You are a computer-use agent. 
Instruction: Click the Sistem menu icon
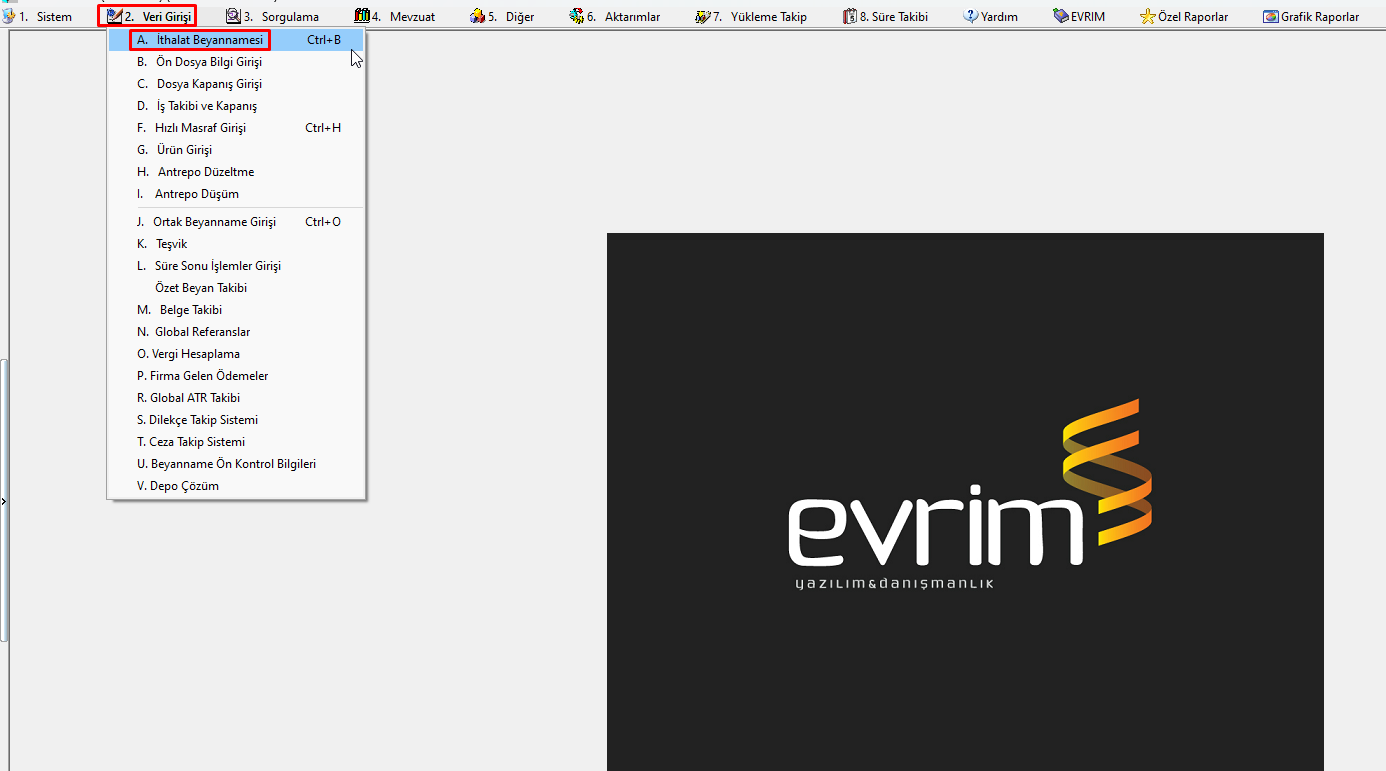8,16
